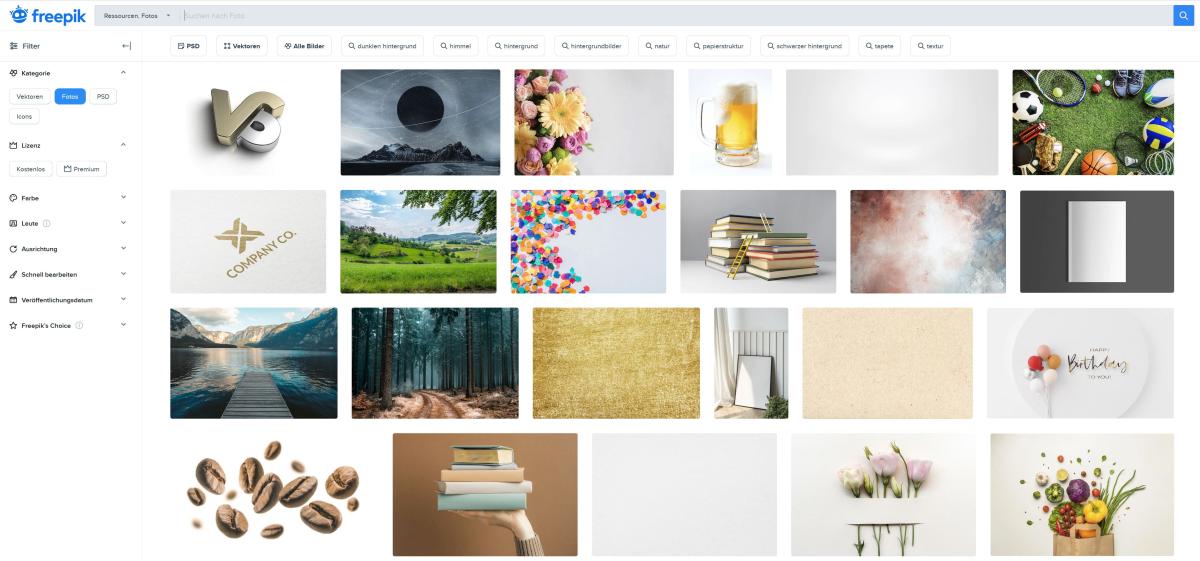Open the Ressourcen, Fotos dropdown

137,15
